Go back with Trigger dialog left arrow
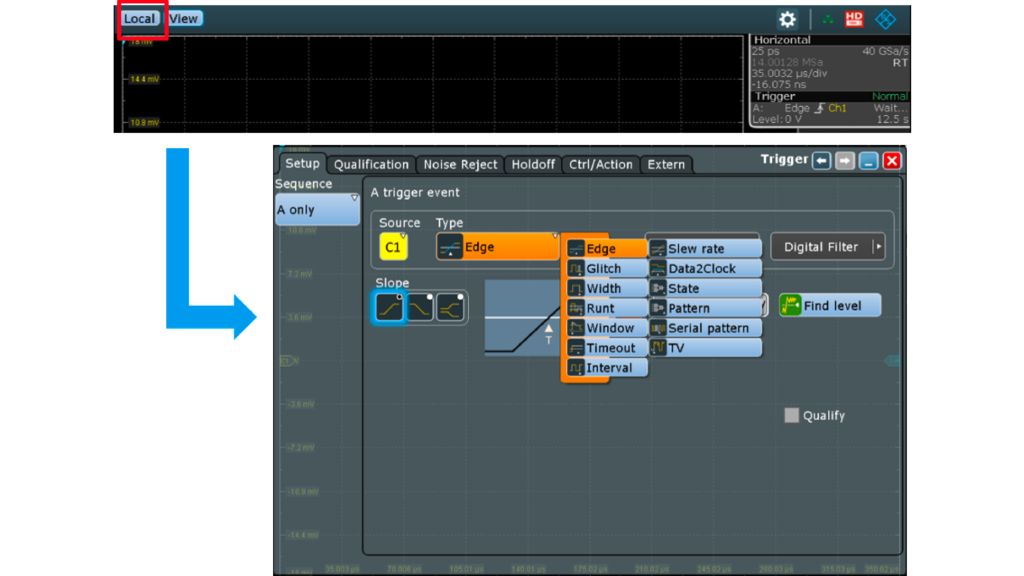Image resolution: width=1024 pixels, height=576 pixels. pyautogui.click(x=822, y=161)
